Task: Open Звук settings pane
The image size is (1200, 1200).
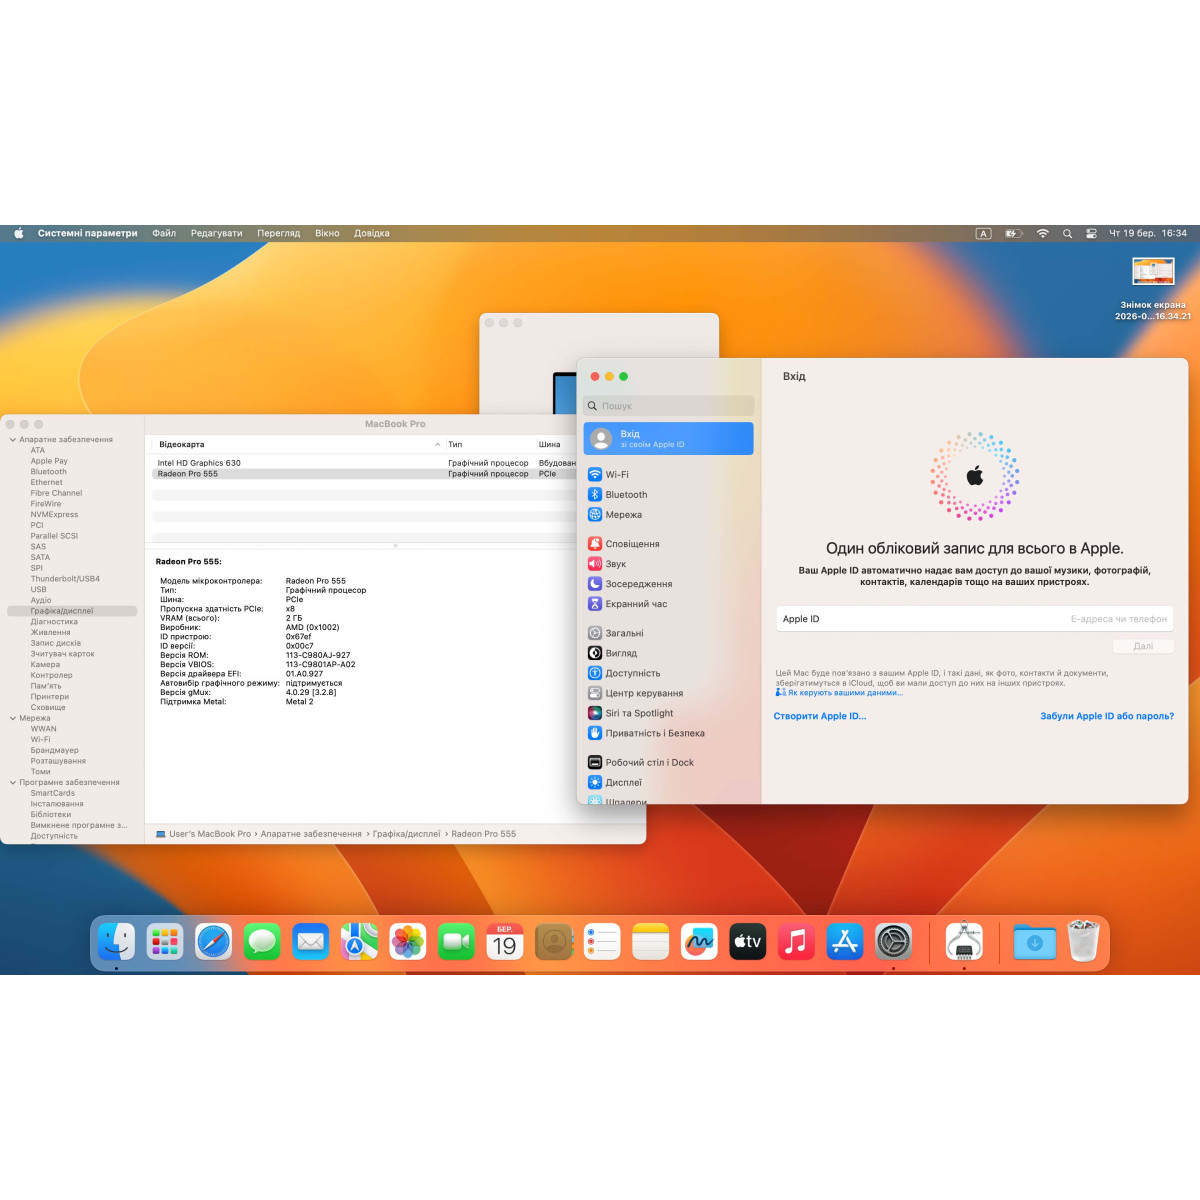Action: [668, 564]
